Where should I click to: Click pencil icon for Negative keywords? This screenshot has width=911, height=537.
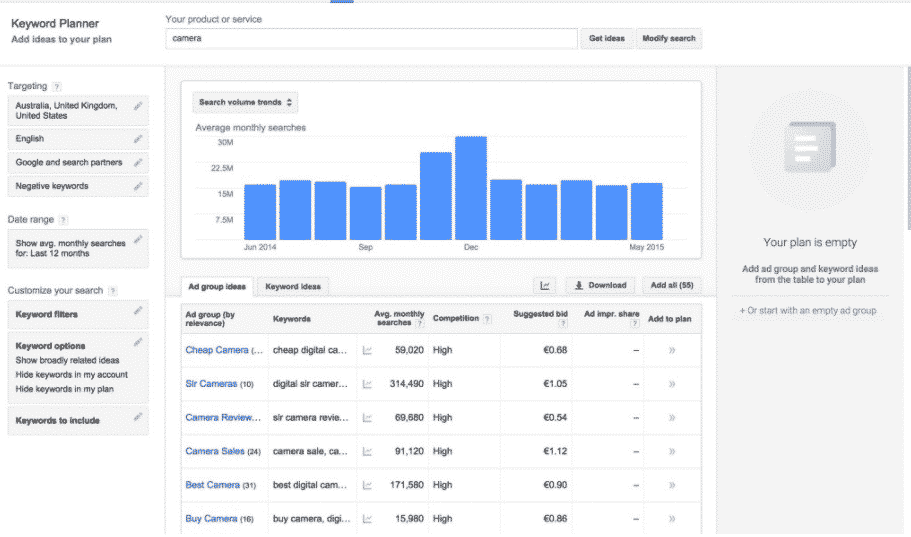tap(138, 186)
